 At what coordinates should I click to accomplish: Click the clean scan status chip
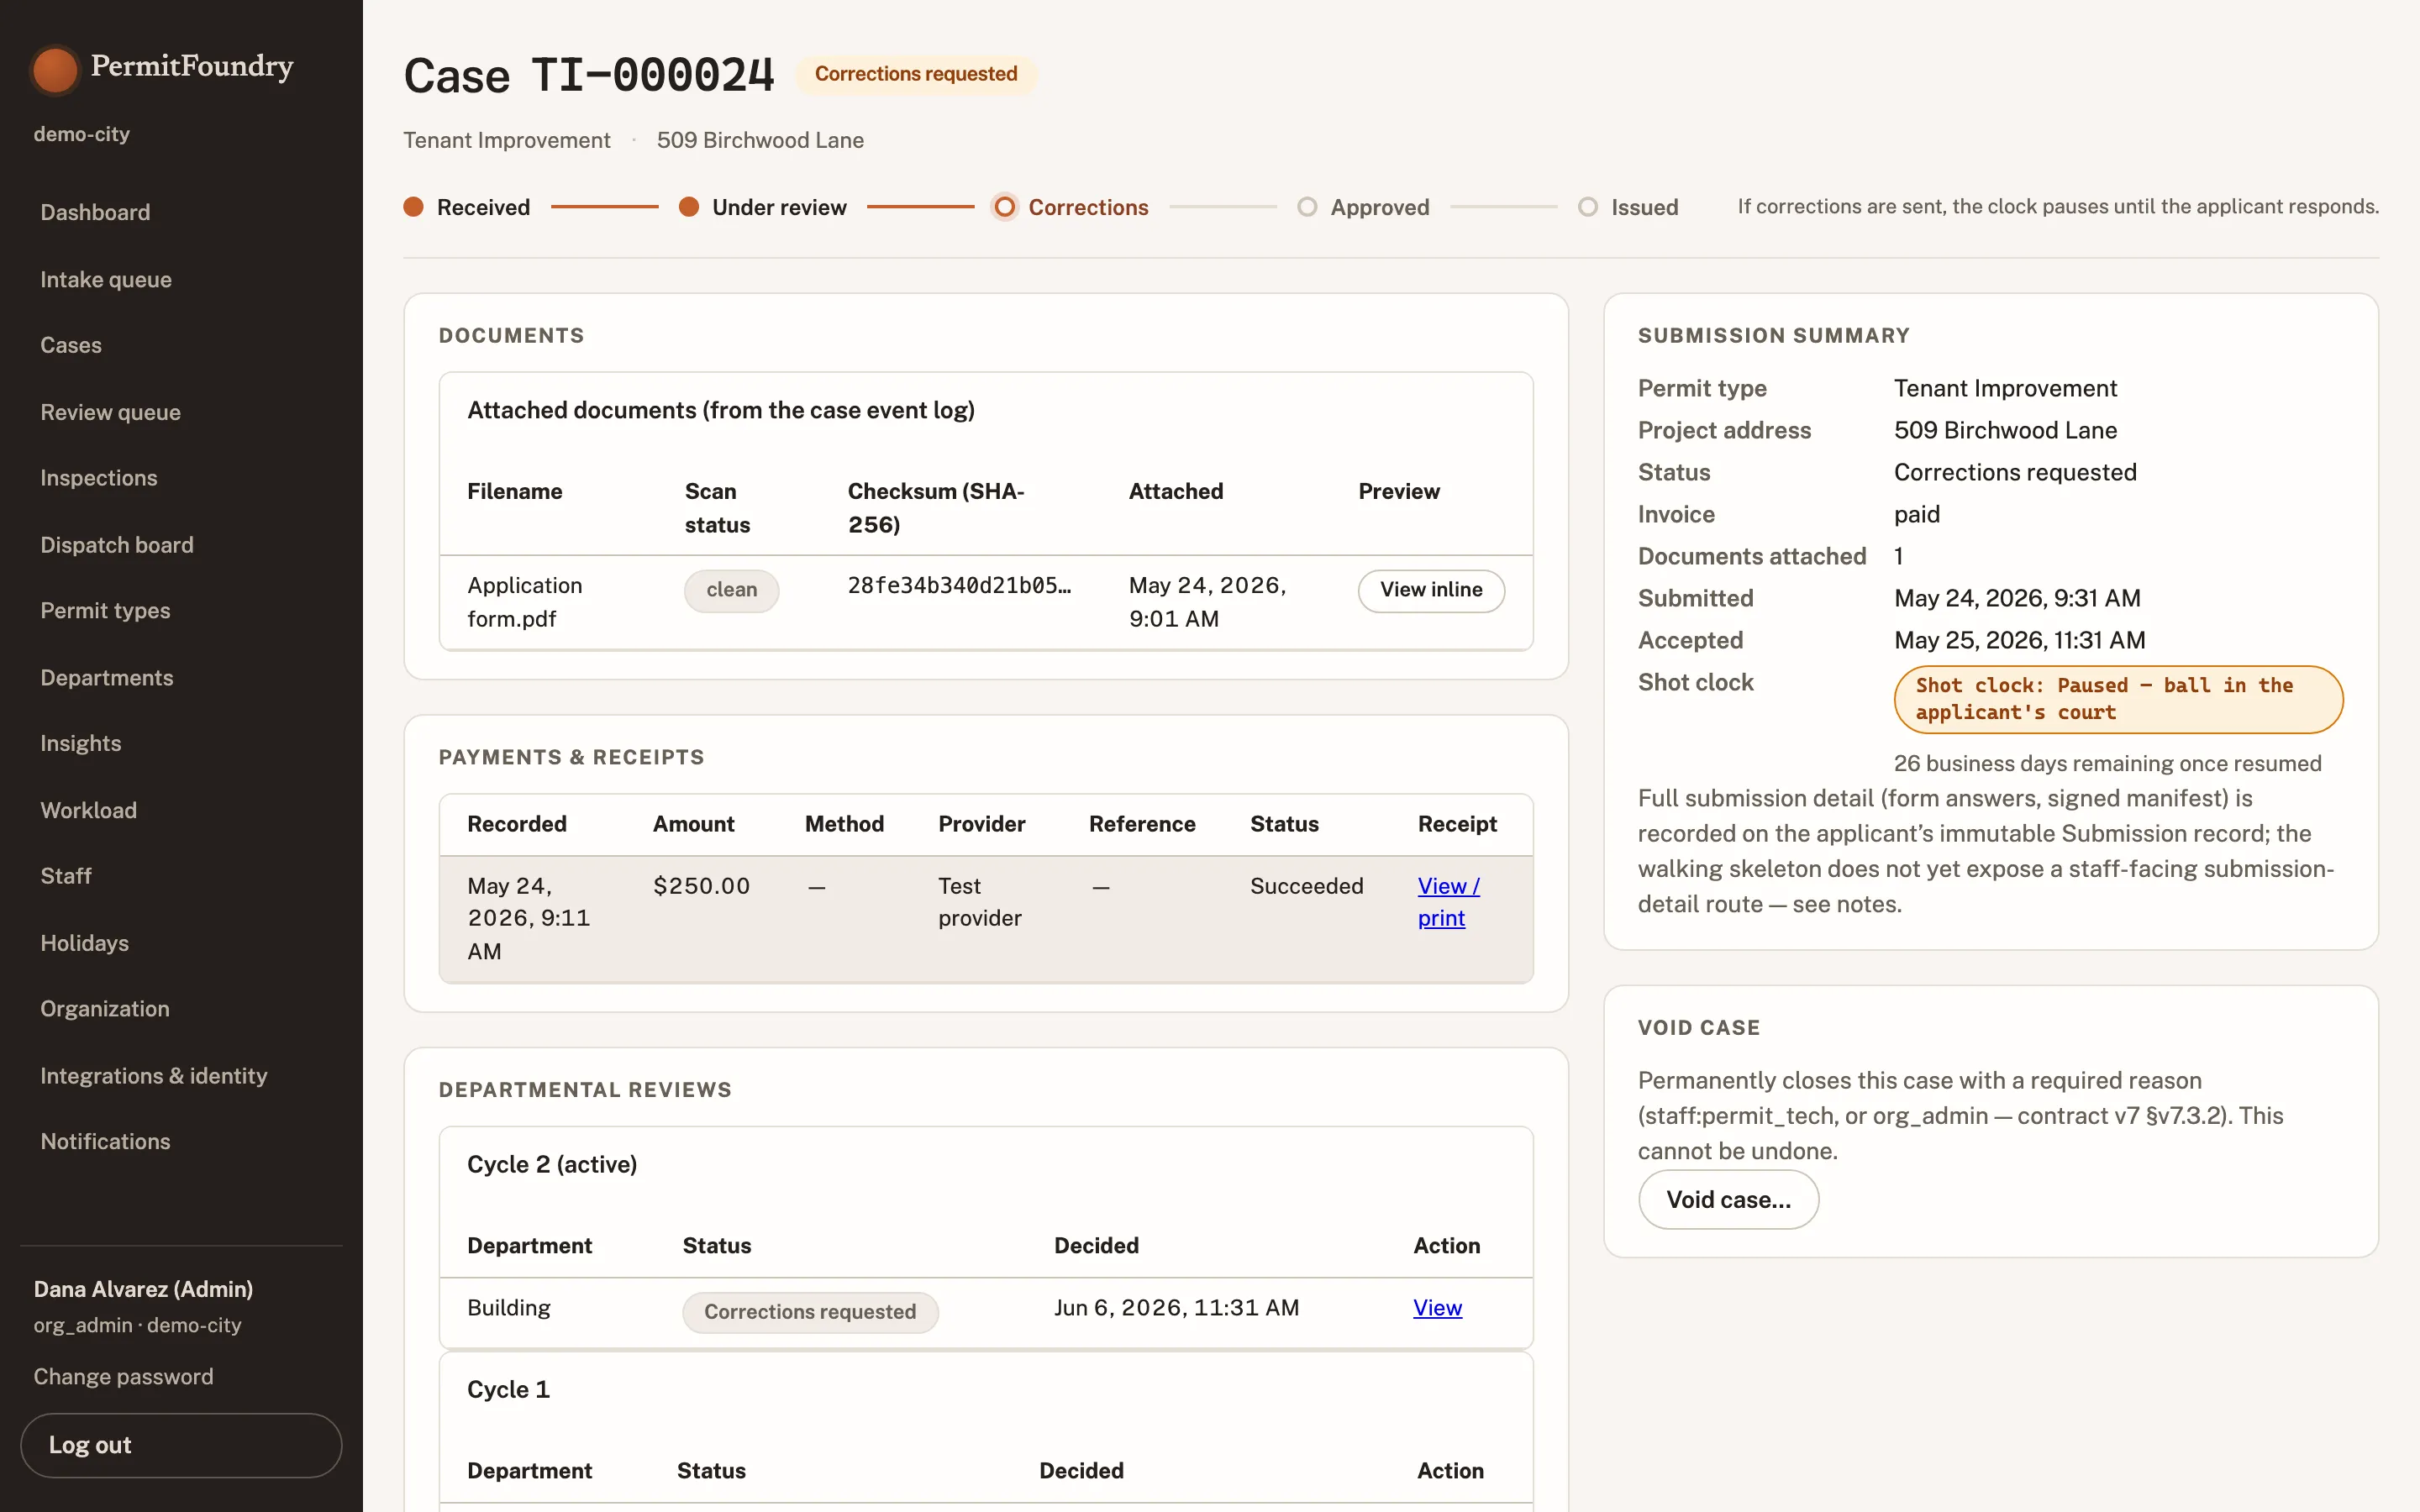[731, 590]
